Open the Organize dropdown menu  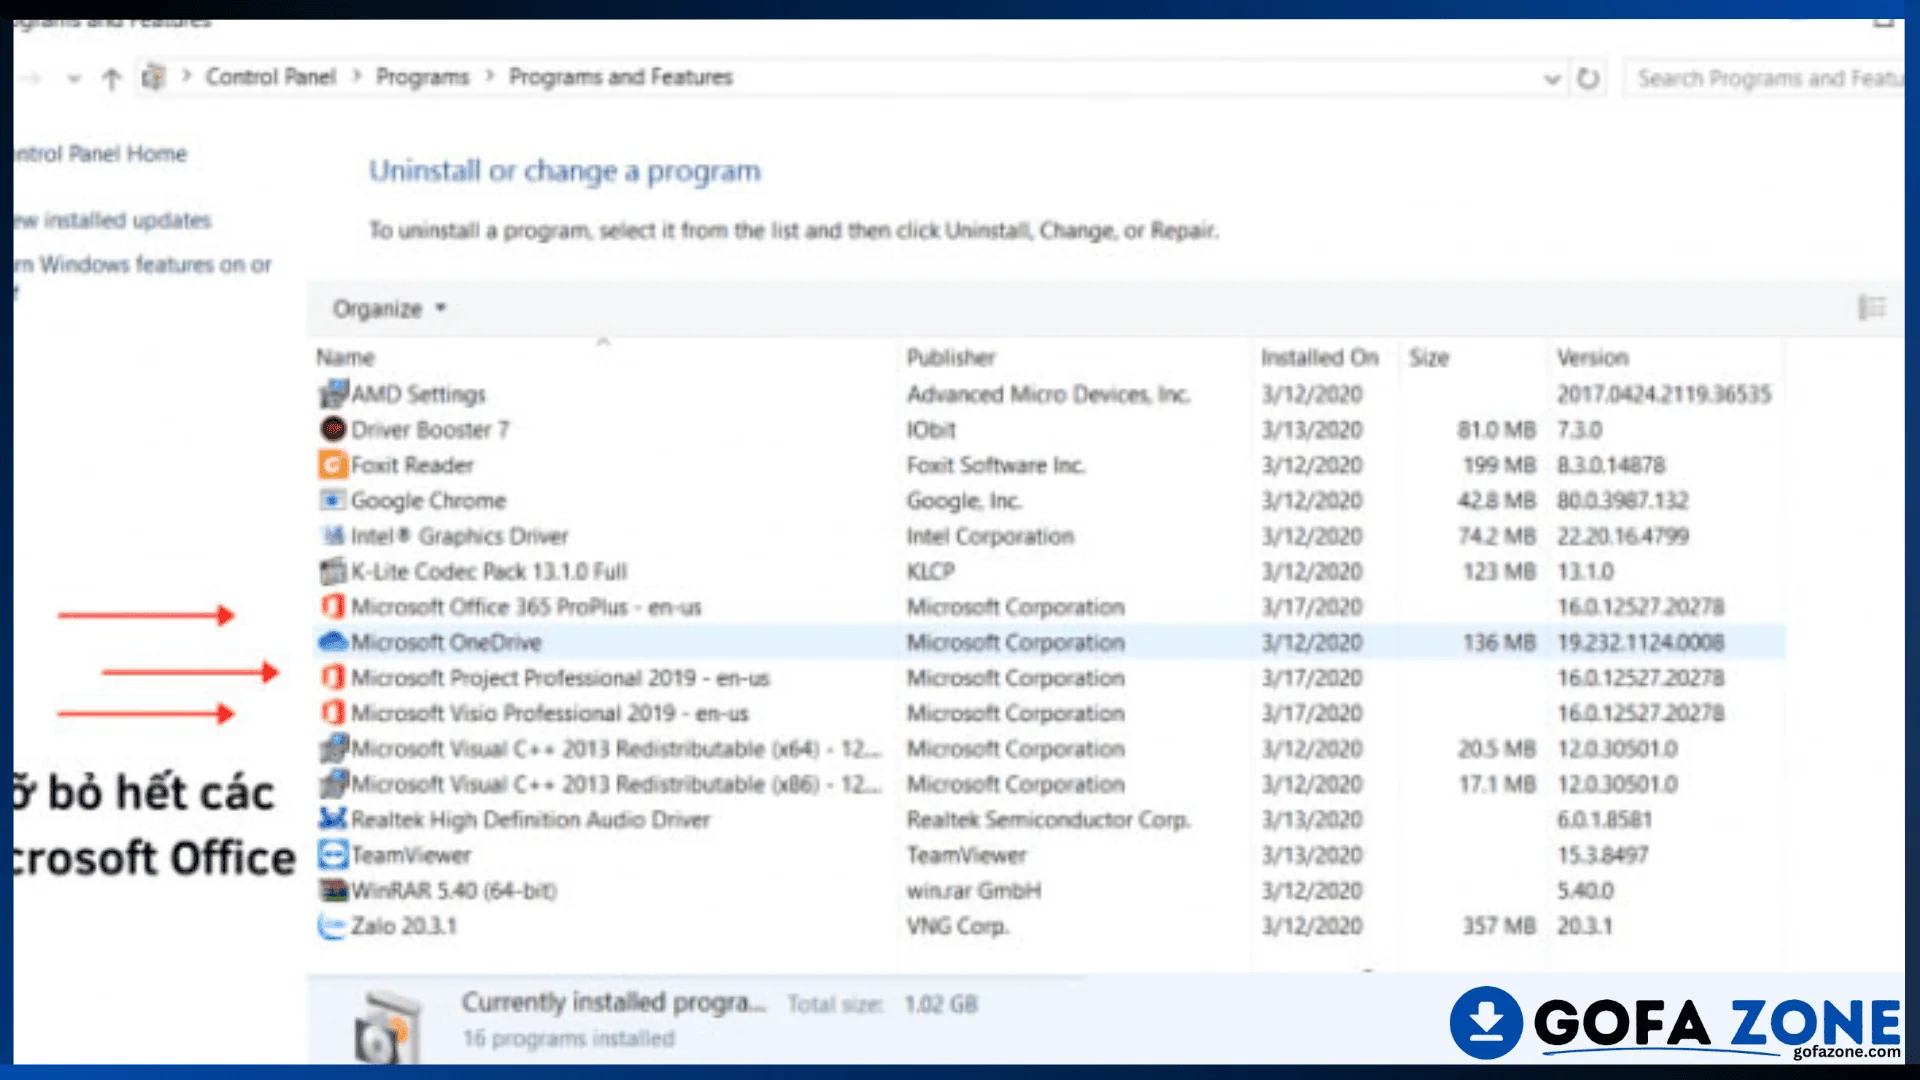[x=389, y=309]
